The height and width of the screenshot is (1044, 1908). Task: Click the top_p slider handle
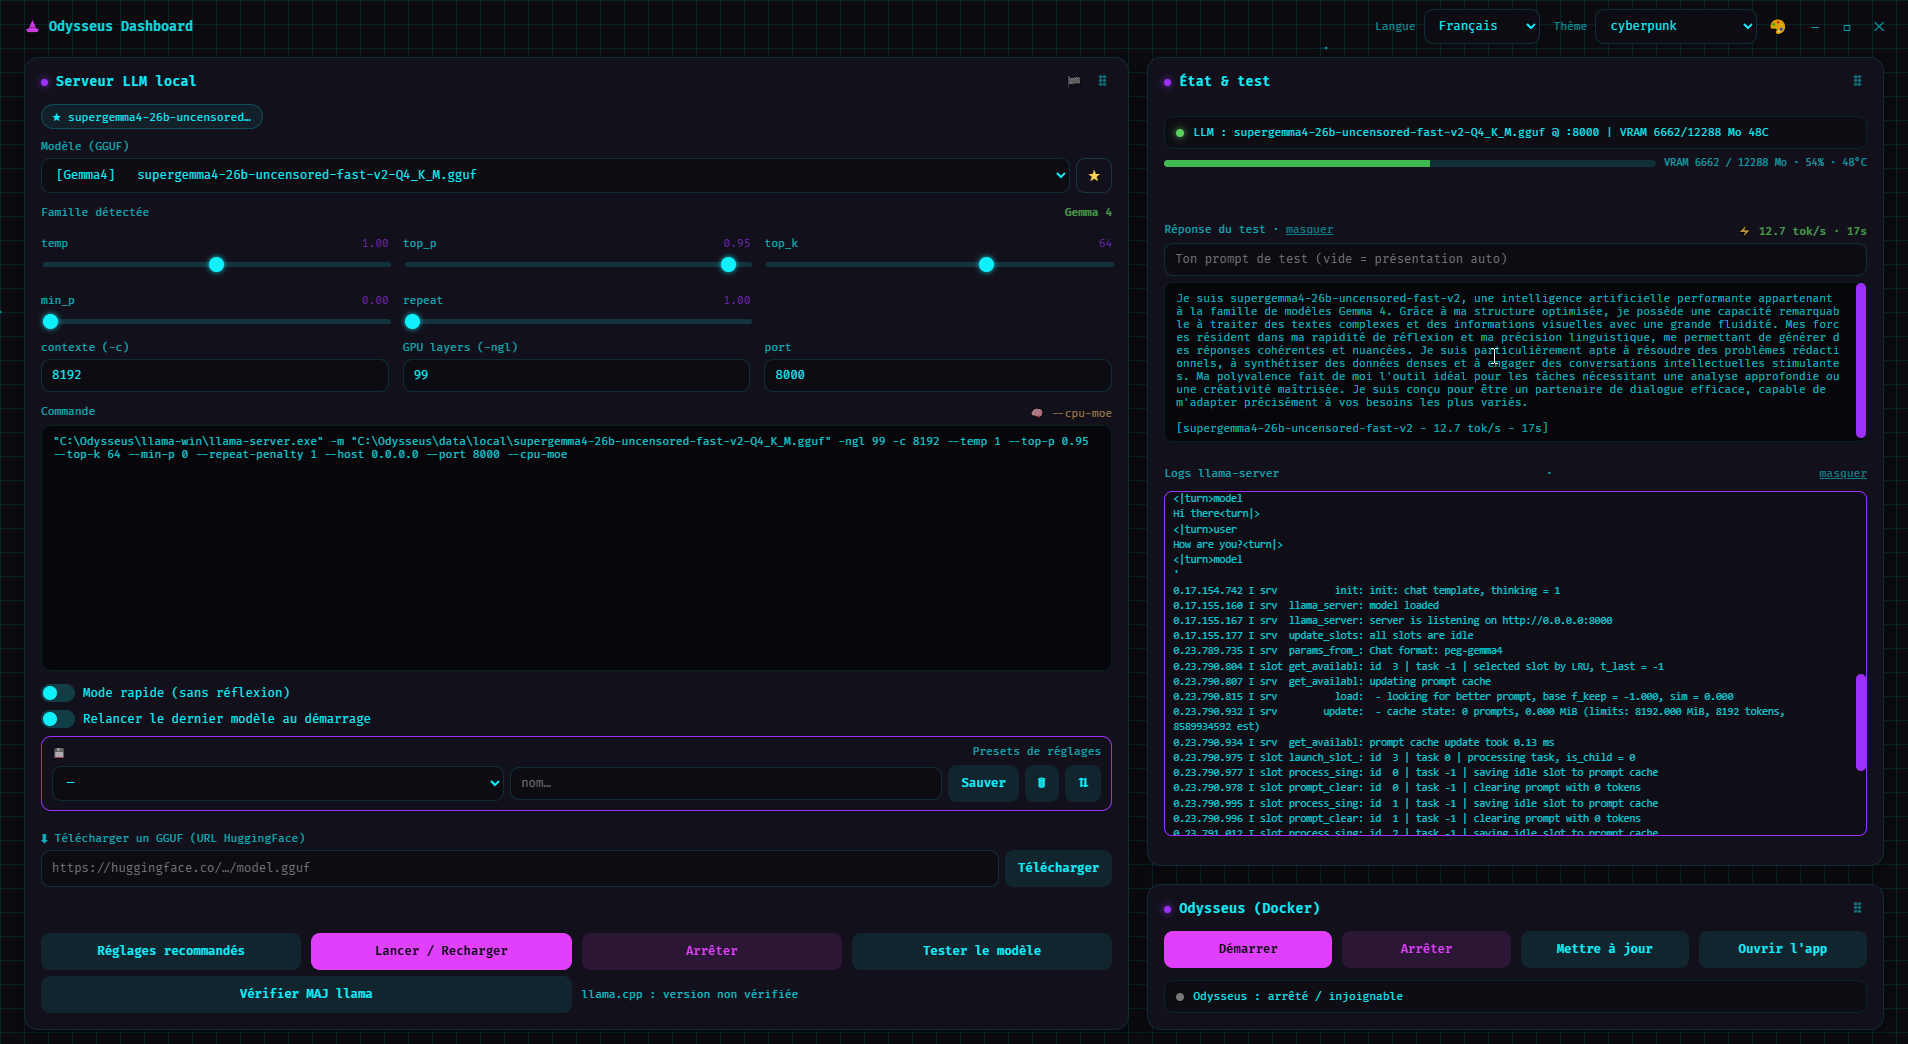tap(728, 265)
